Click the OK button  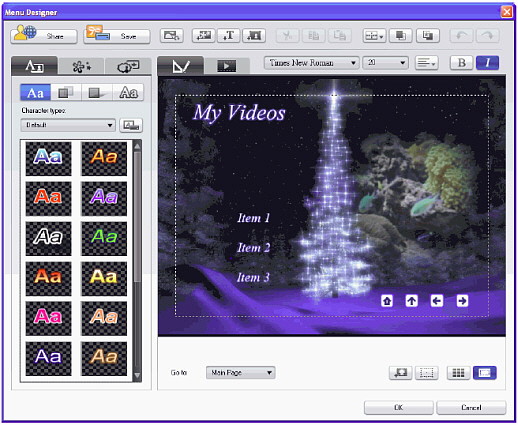pos(398,407)
